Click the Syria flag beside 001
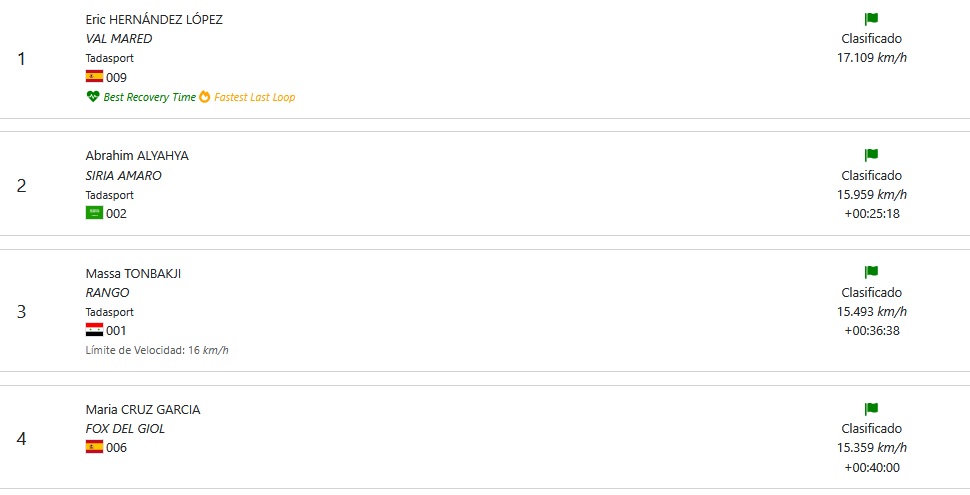Screen dimensions: 970x495 click(x=94, y=330)
